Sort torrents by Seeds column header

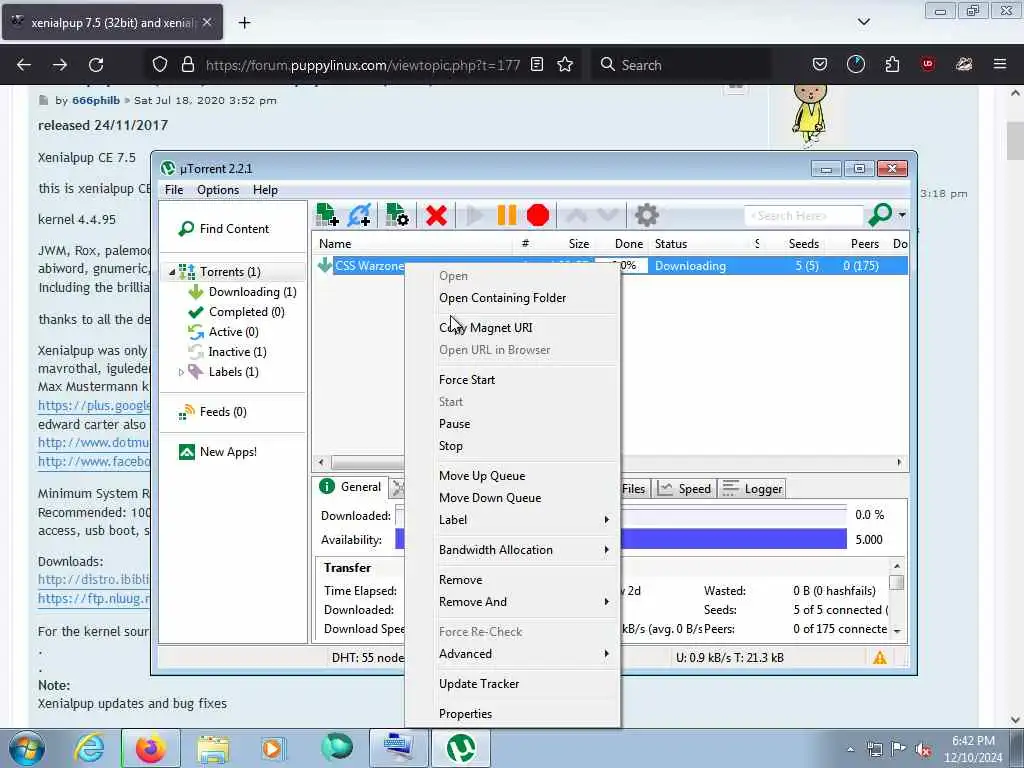coord(795,244)
